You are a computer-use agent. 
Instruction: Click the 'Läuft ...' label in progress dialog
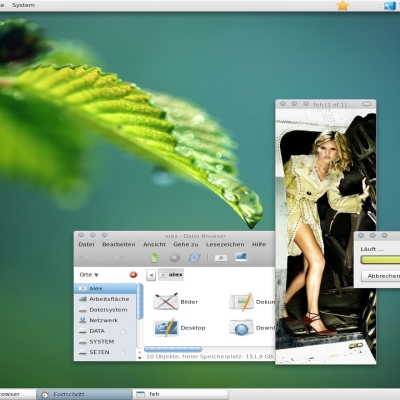coord(372,249)
